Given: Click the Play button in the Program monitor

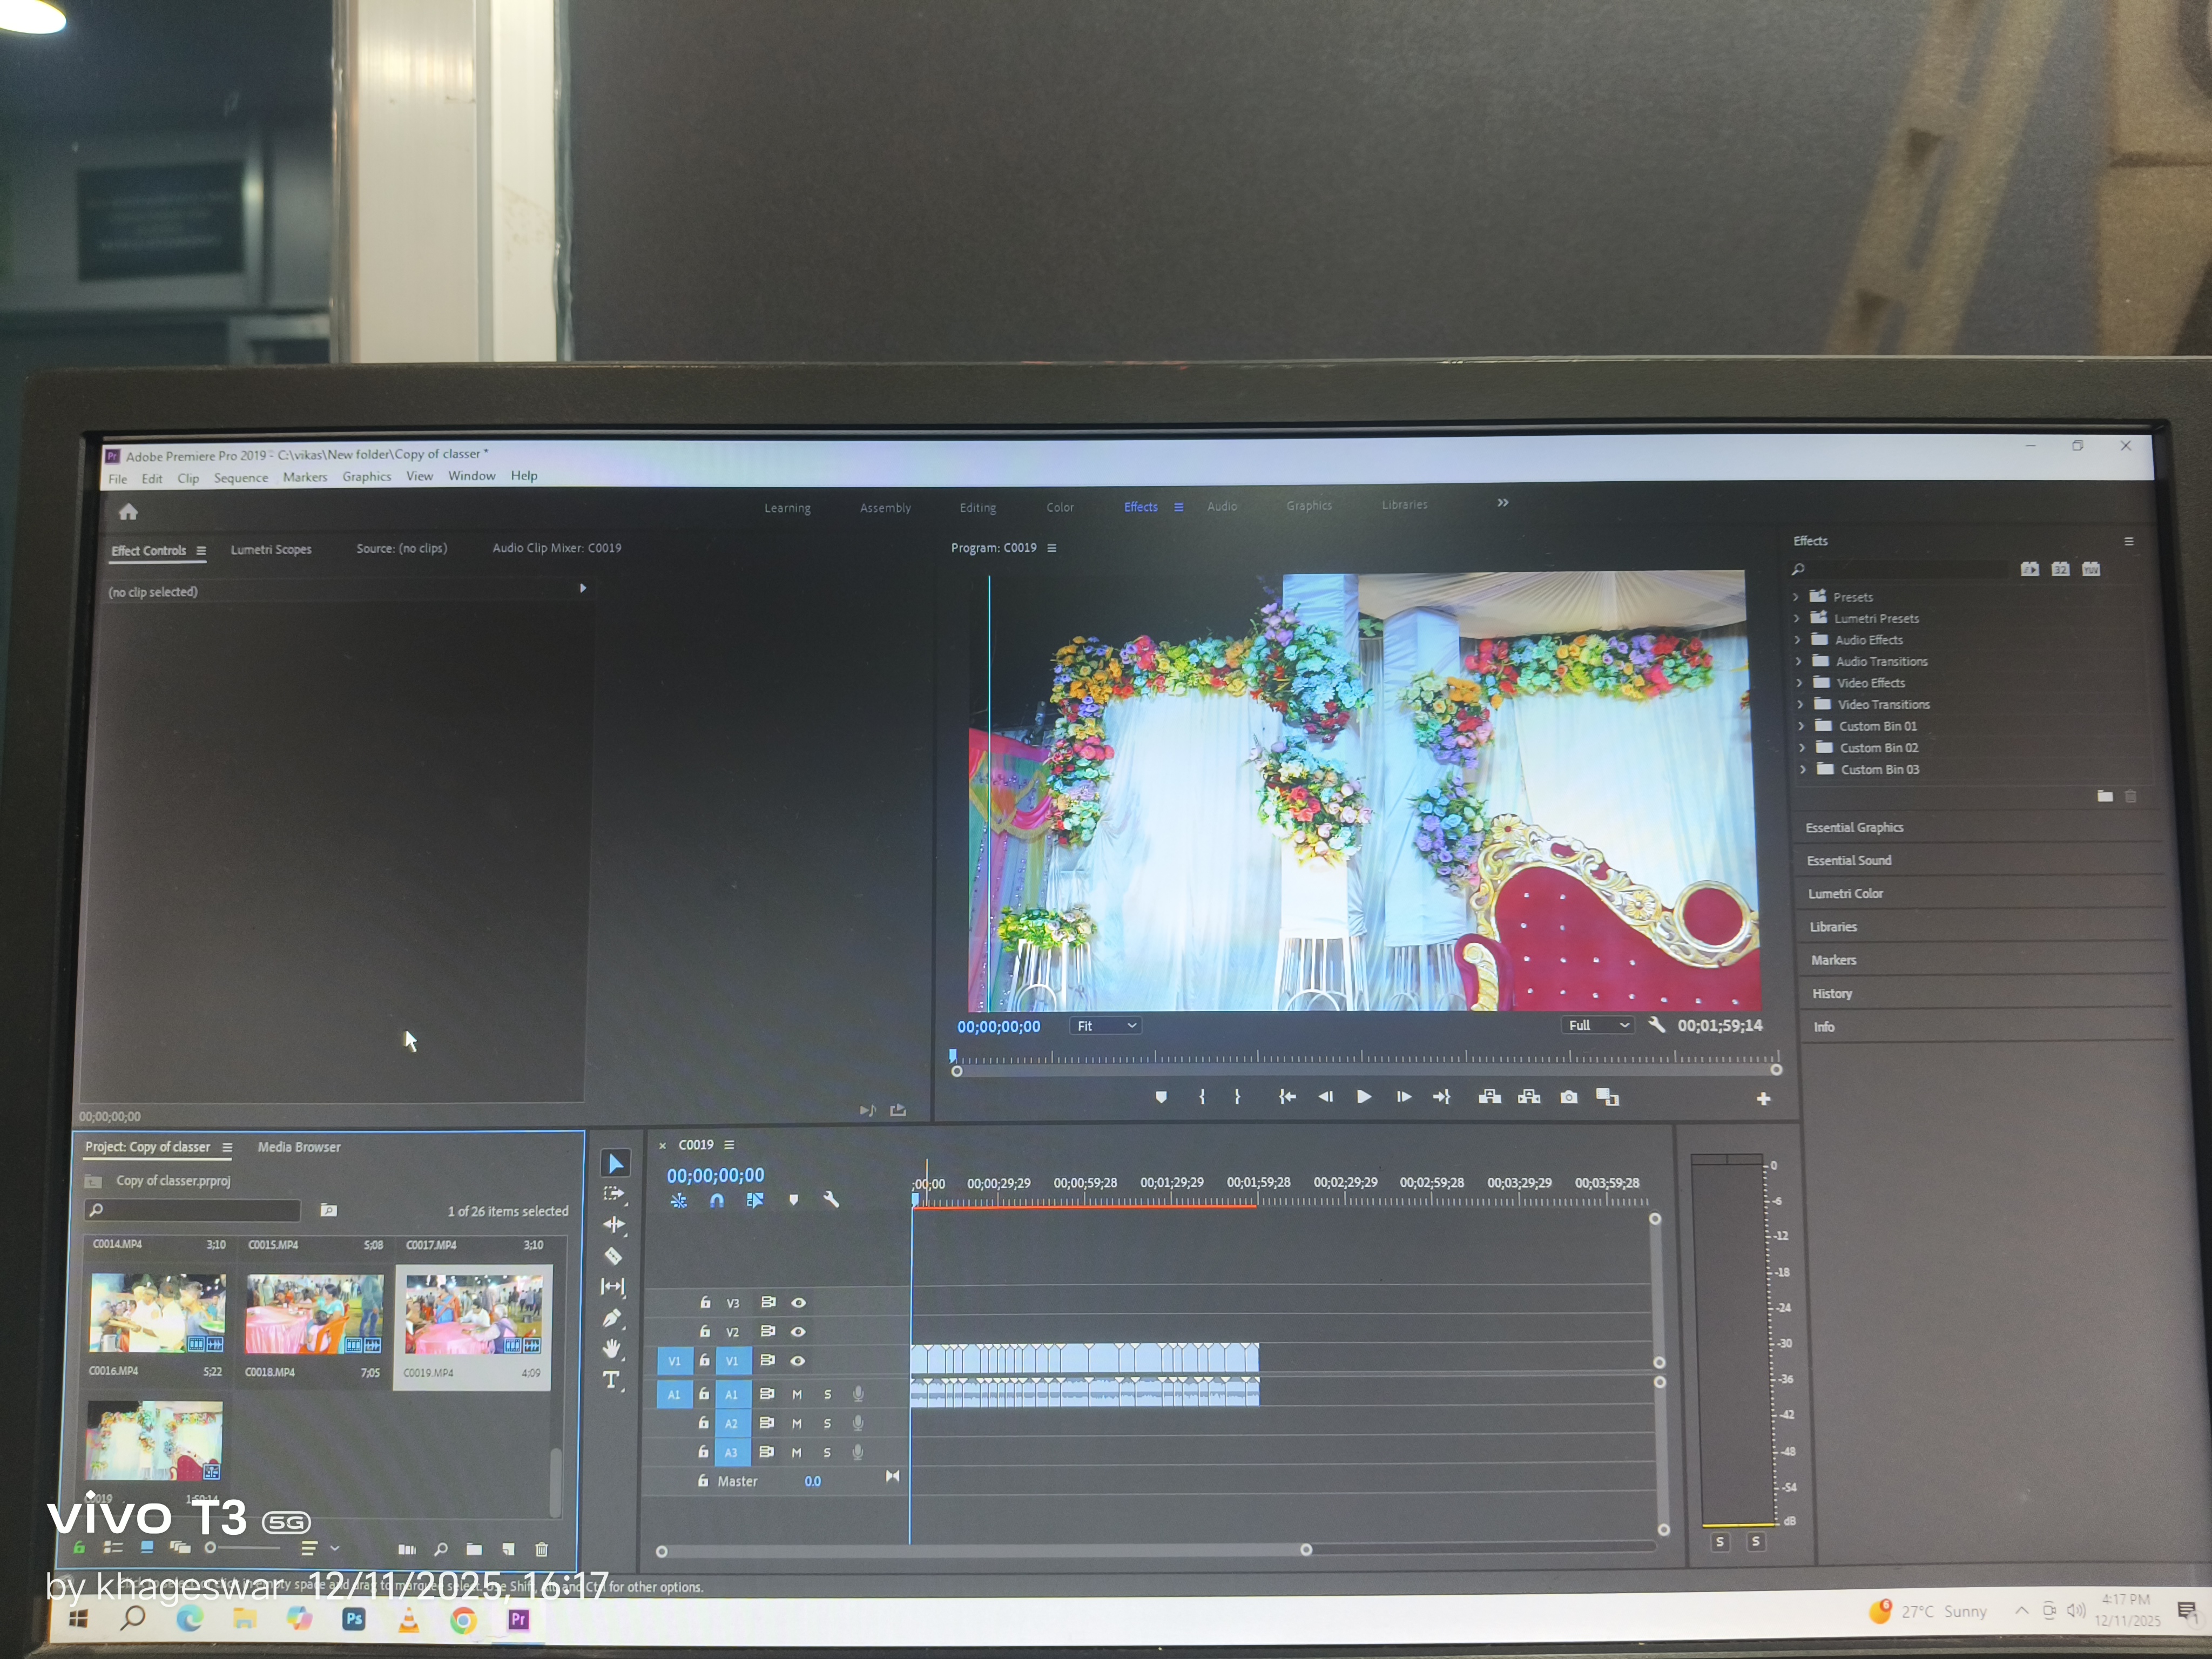Looking at the screenshot, I should tap(1363, 1096).
